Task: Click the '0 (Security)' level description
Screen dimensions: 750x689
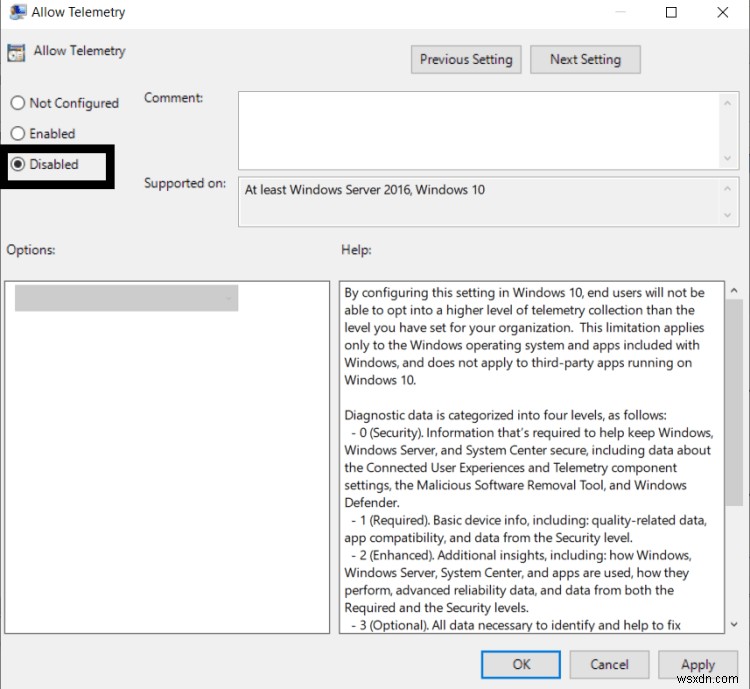Action: [x=529, y=467]
